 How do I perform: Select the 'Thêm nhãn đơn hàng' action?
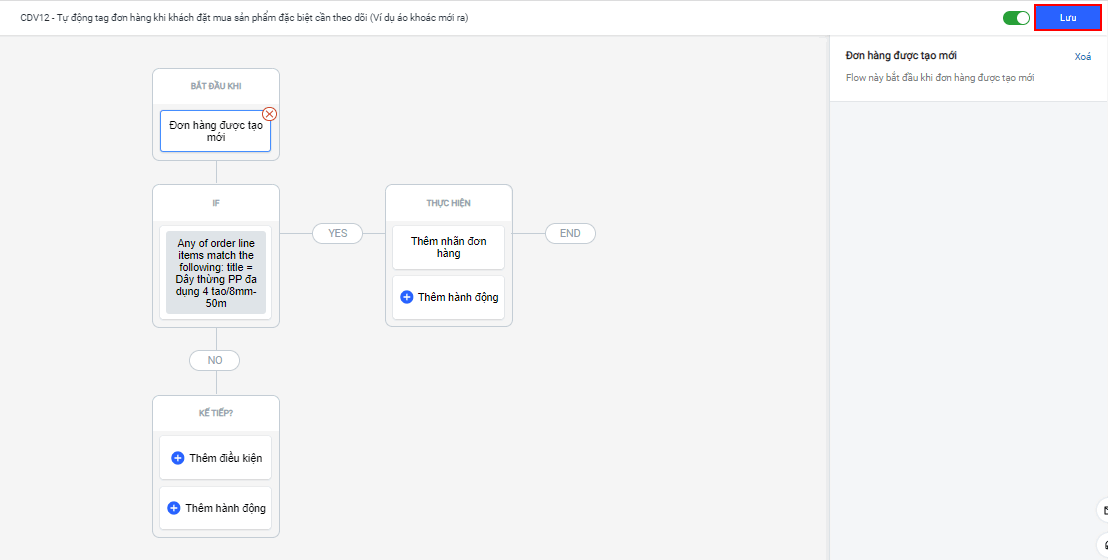pyautogui.click(x=448, y=247)
